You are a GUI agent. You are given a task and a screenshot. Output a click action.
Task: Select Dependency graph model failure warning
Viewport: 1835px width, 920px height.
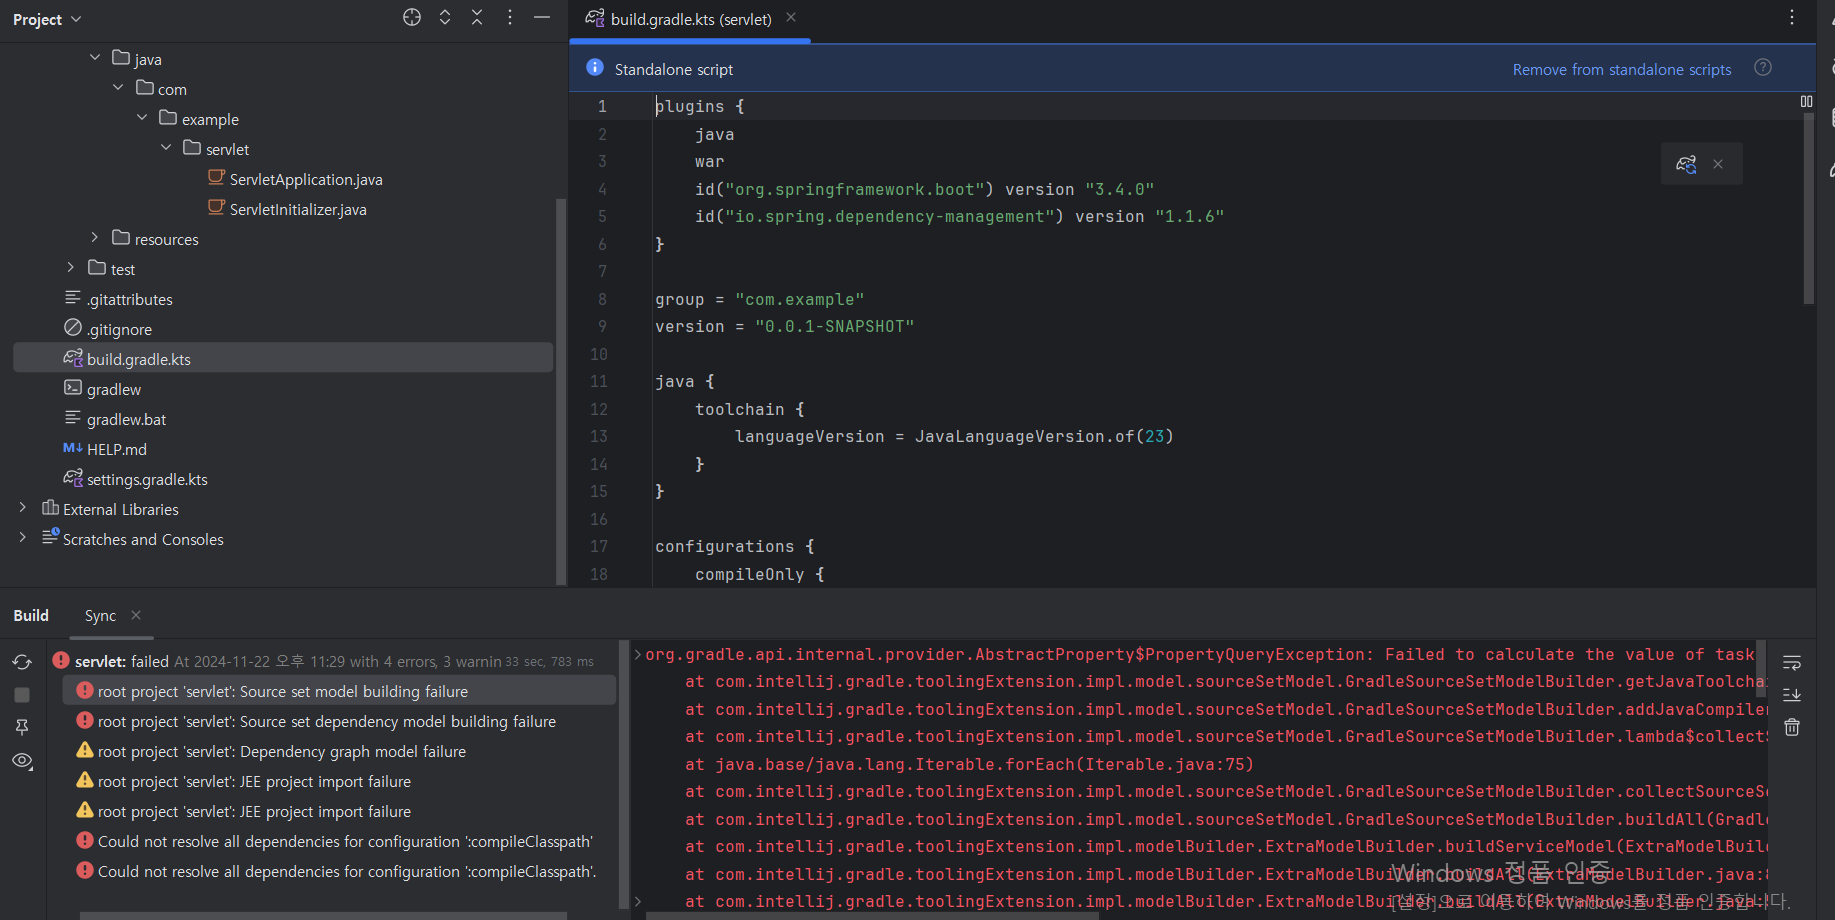coord(282,751)
